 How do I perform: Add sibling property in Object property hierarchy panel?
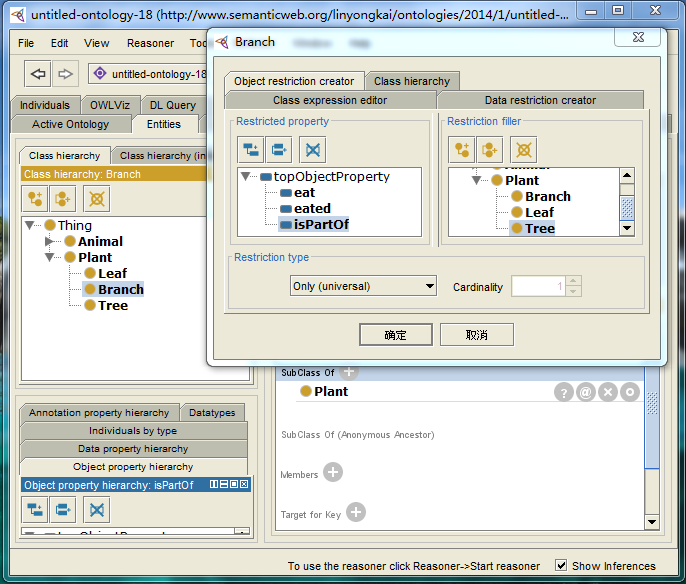(63, 510)
